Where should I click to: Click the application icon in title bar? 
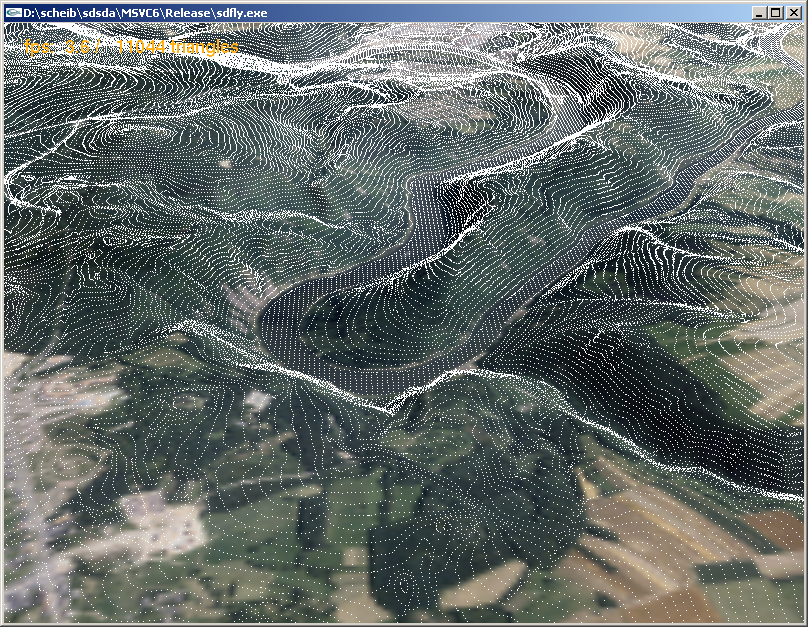(x=14, y=13)
